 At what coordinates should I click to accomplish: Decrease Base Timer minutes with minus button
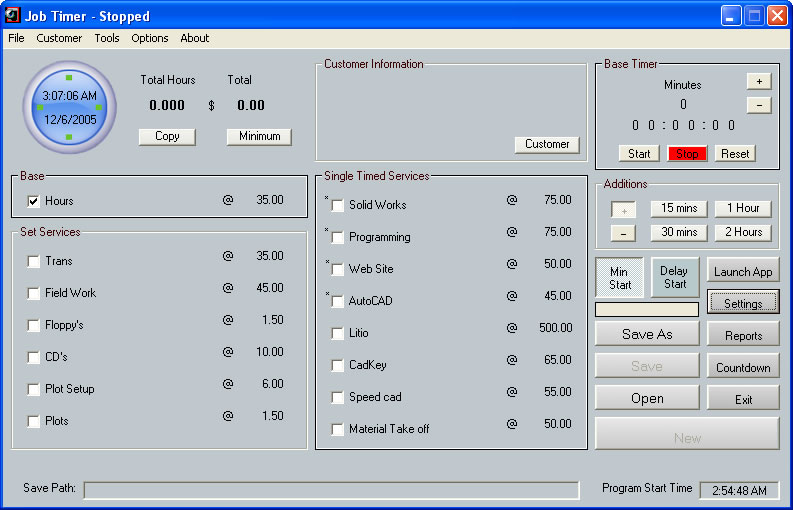759,105
